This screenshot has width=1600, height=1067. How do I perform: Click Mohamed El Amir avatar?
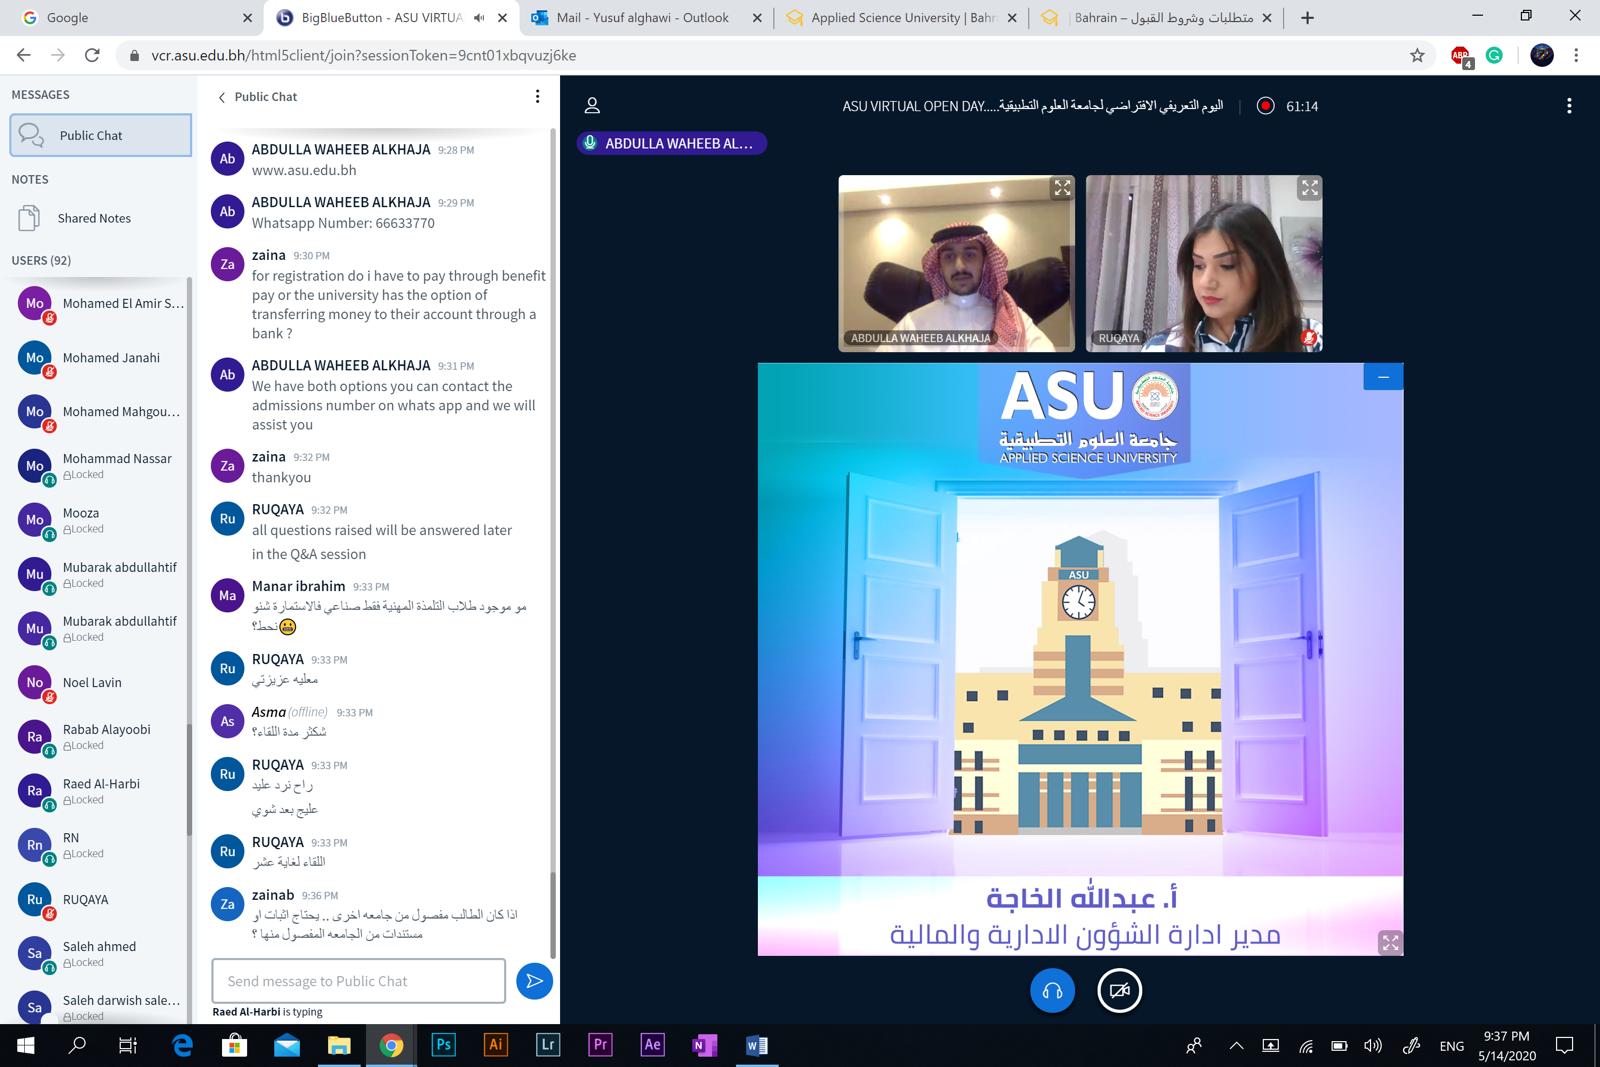pyautogui.click(x=35, y=304)
